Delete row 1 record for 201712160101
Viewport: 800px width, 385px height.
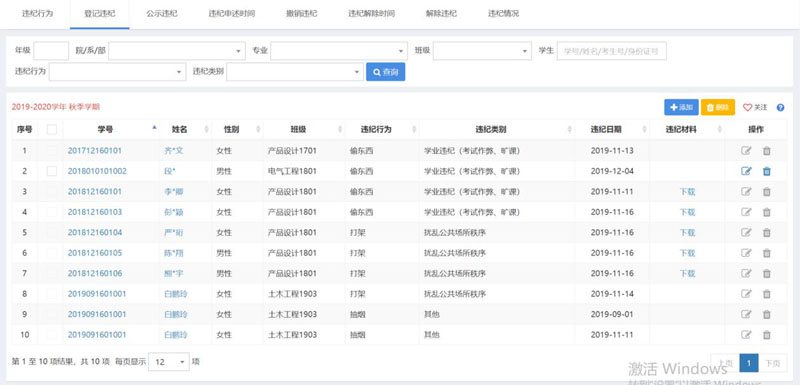click(766, 151)
